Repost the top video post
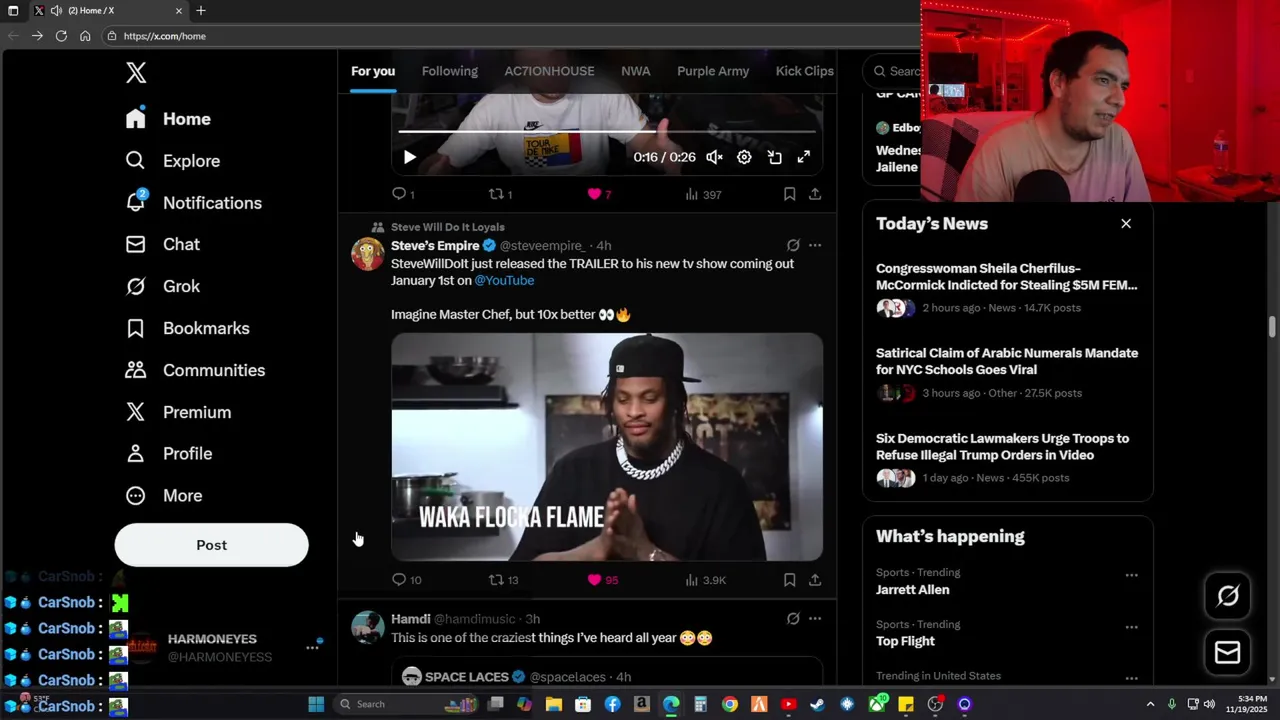Viewport: 1280px width, 720px height. 500,194
